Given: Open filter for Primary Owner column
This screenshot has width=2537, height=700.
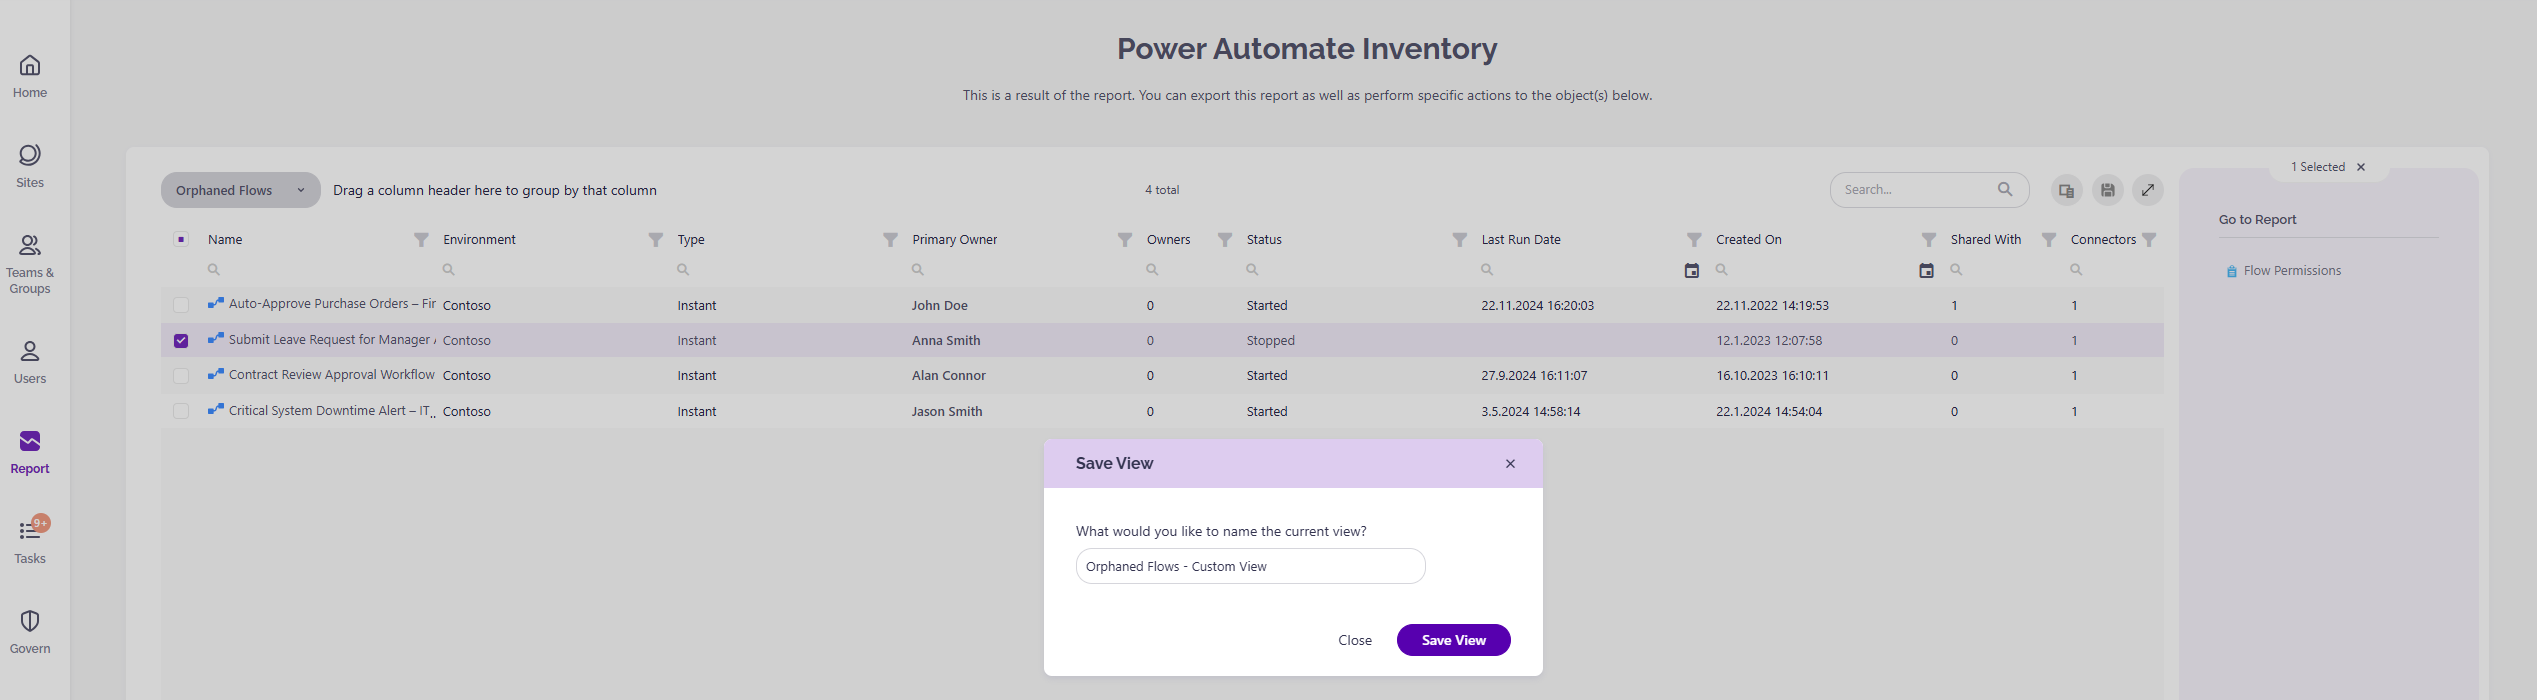Looking at the screenshot, I should point(1125,240).
